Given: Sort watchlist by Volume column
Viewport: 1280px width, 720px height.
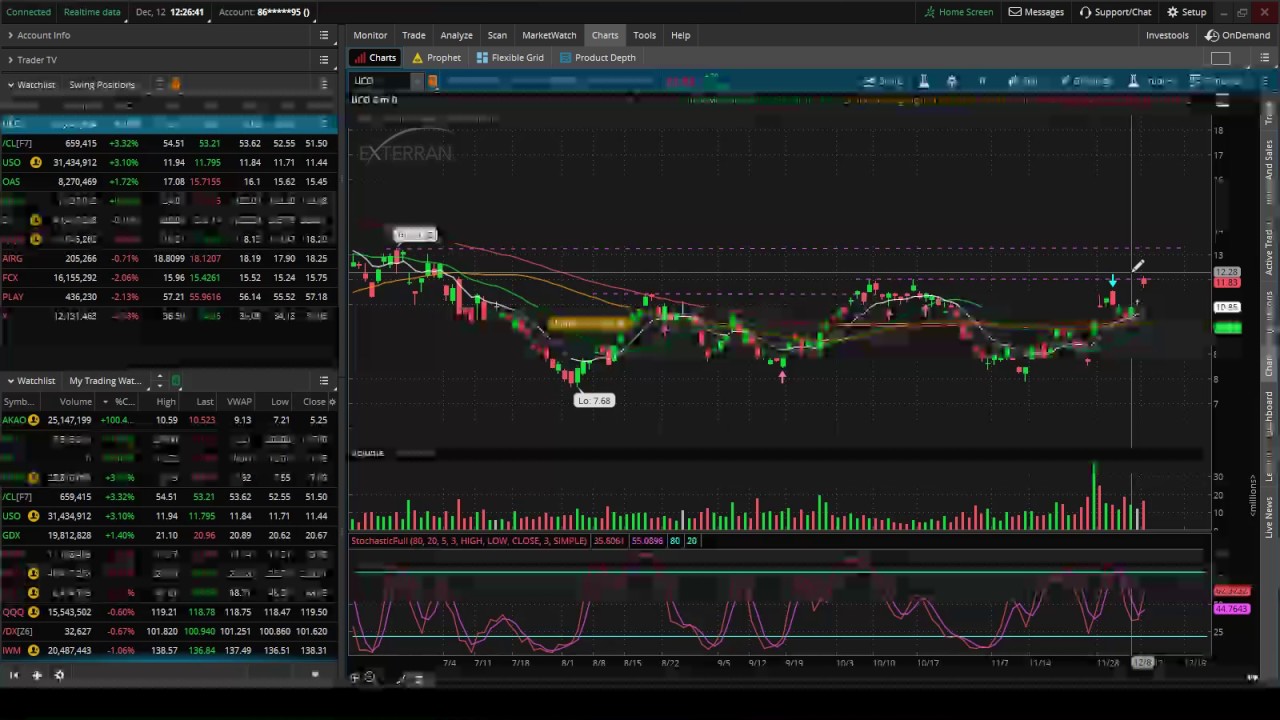Looking at the screenshot, I should coord(75,402).
